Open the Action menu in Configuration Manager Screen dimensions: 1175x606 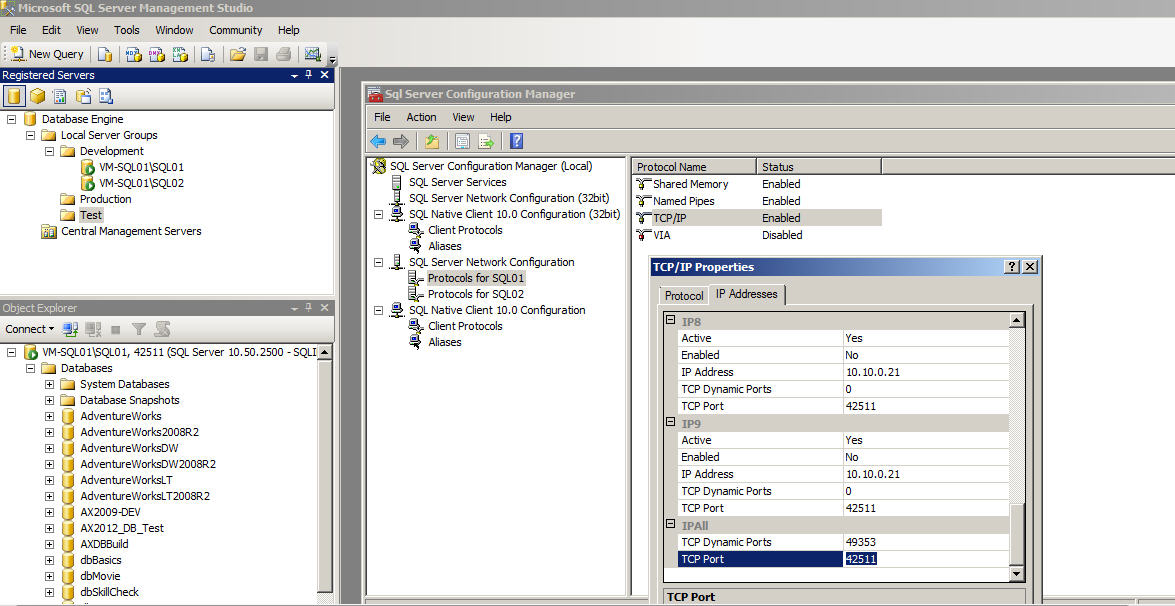[421, 117]
